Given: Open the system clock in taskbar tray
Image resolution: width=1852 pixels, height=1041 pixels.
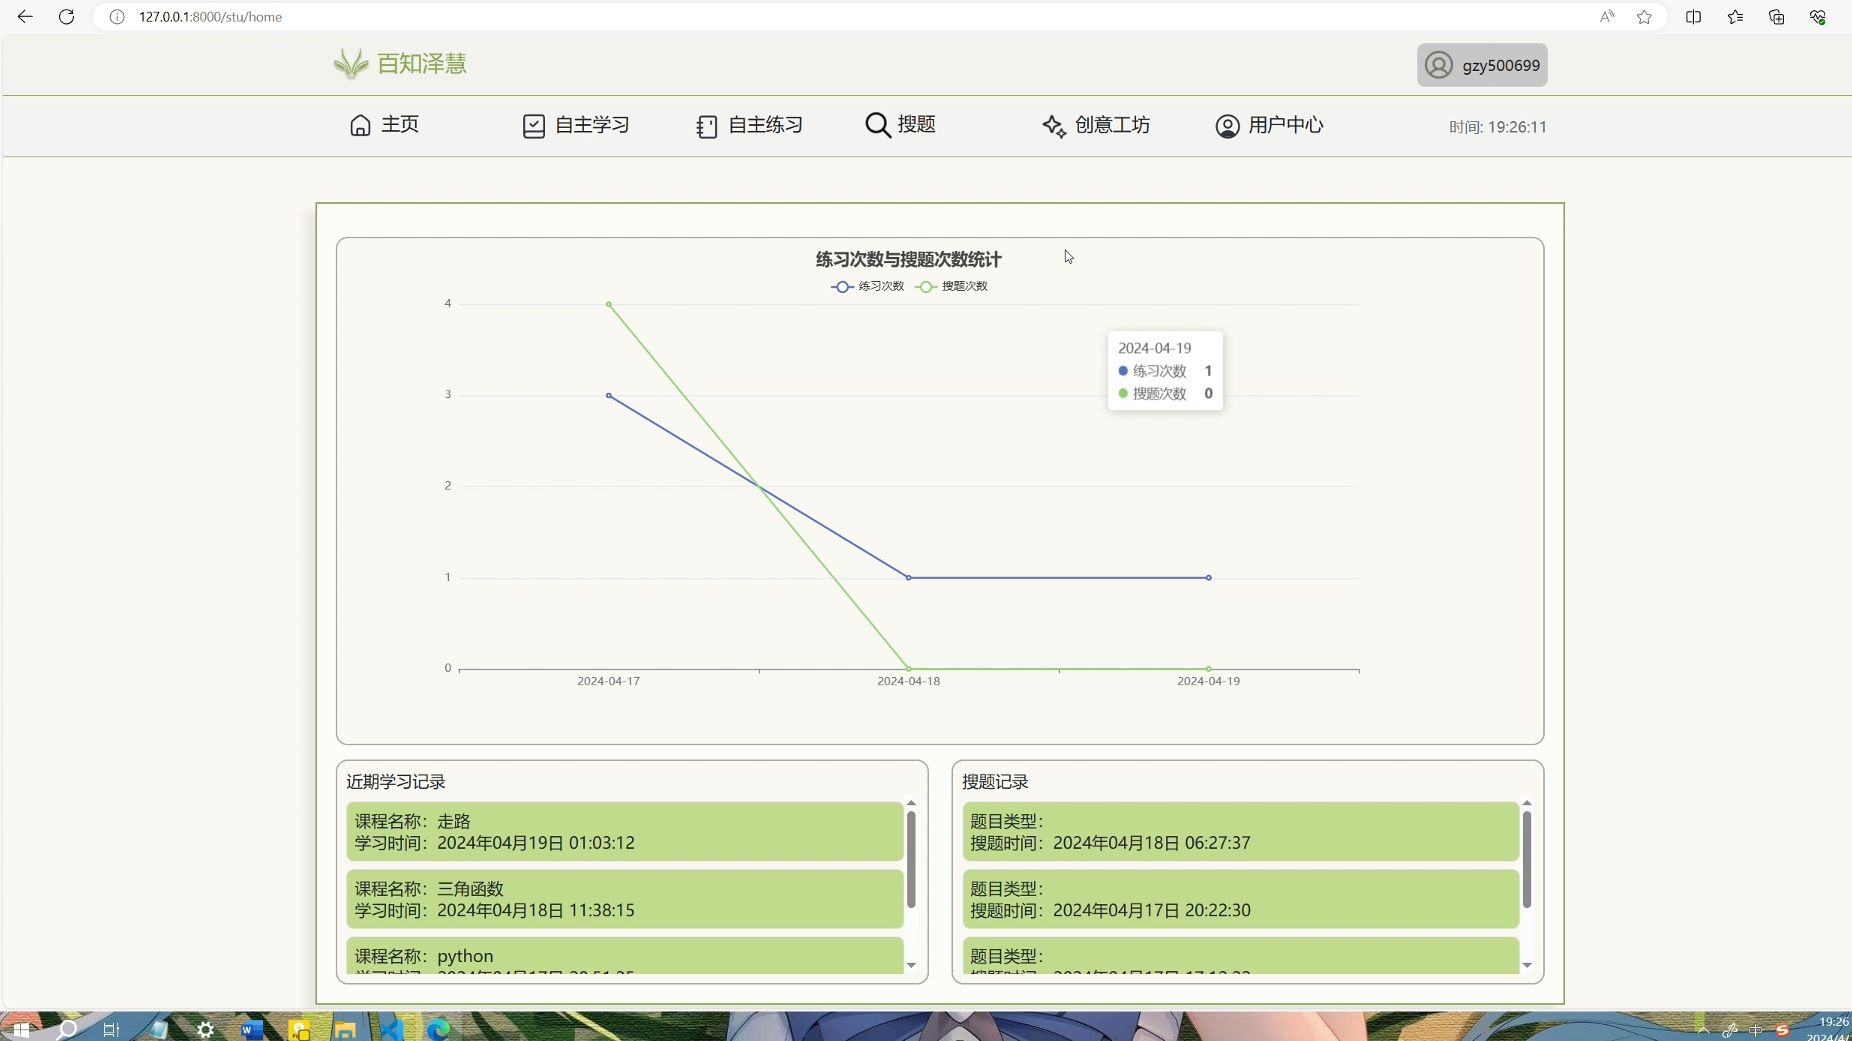Looking at the screenshot, I should coord(1830,1029).
